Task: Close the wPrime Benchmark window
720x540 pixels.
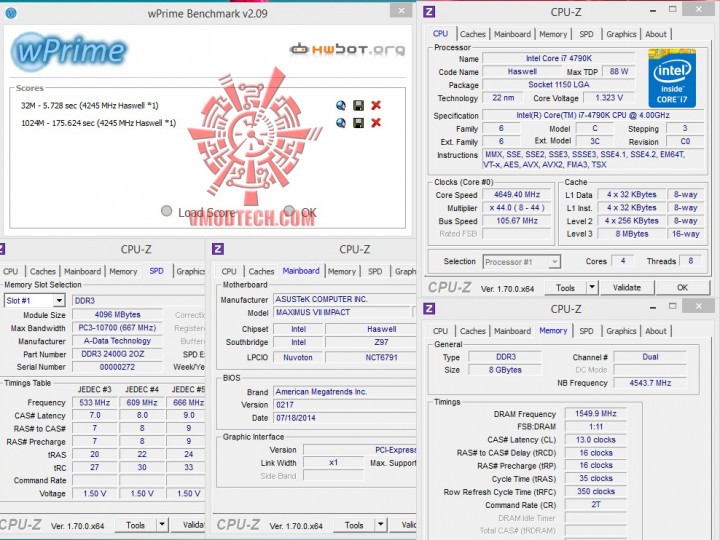Action: (x=401, y=11)
